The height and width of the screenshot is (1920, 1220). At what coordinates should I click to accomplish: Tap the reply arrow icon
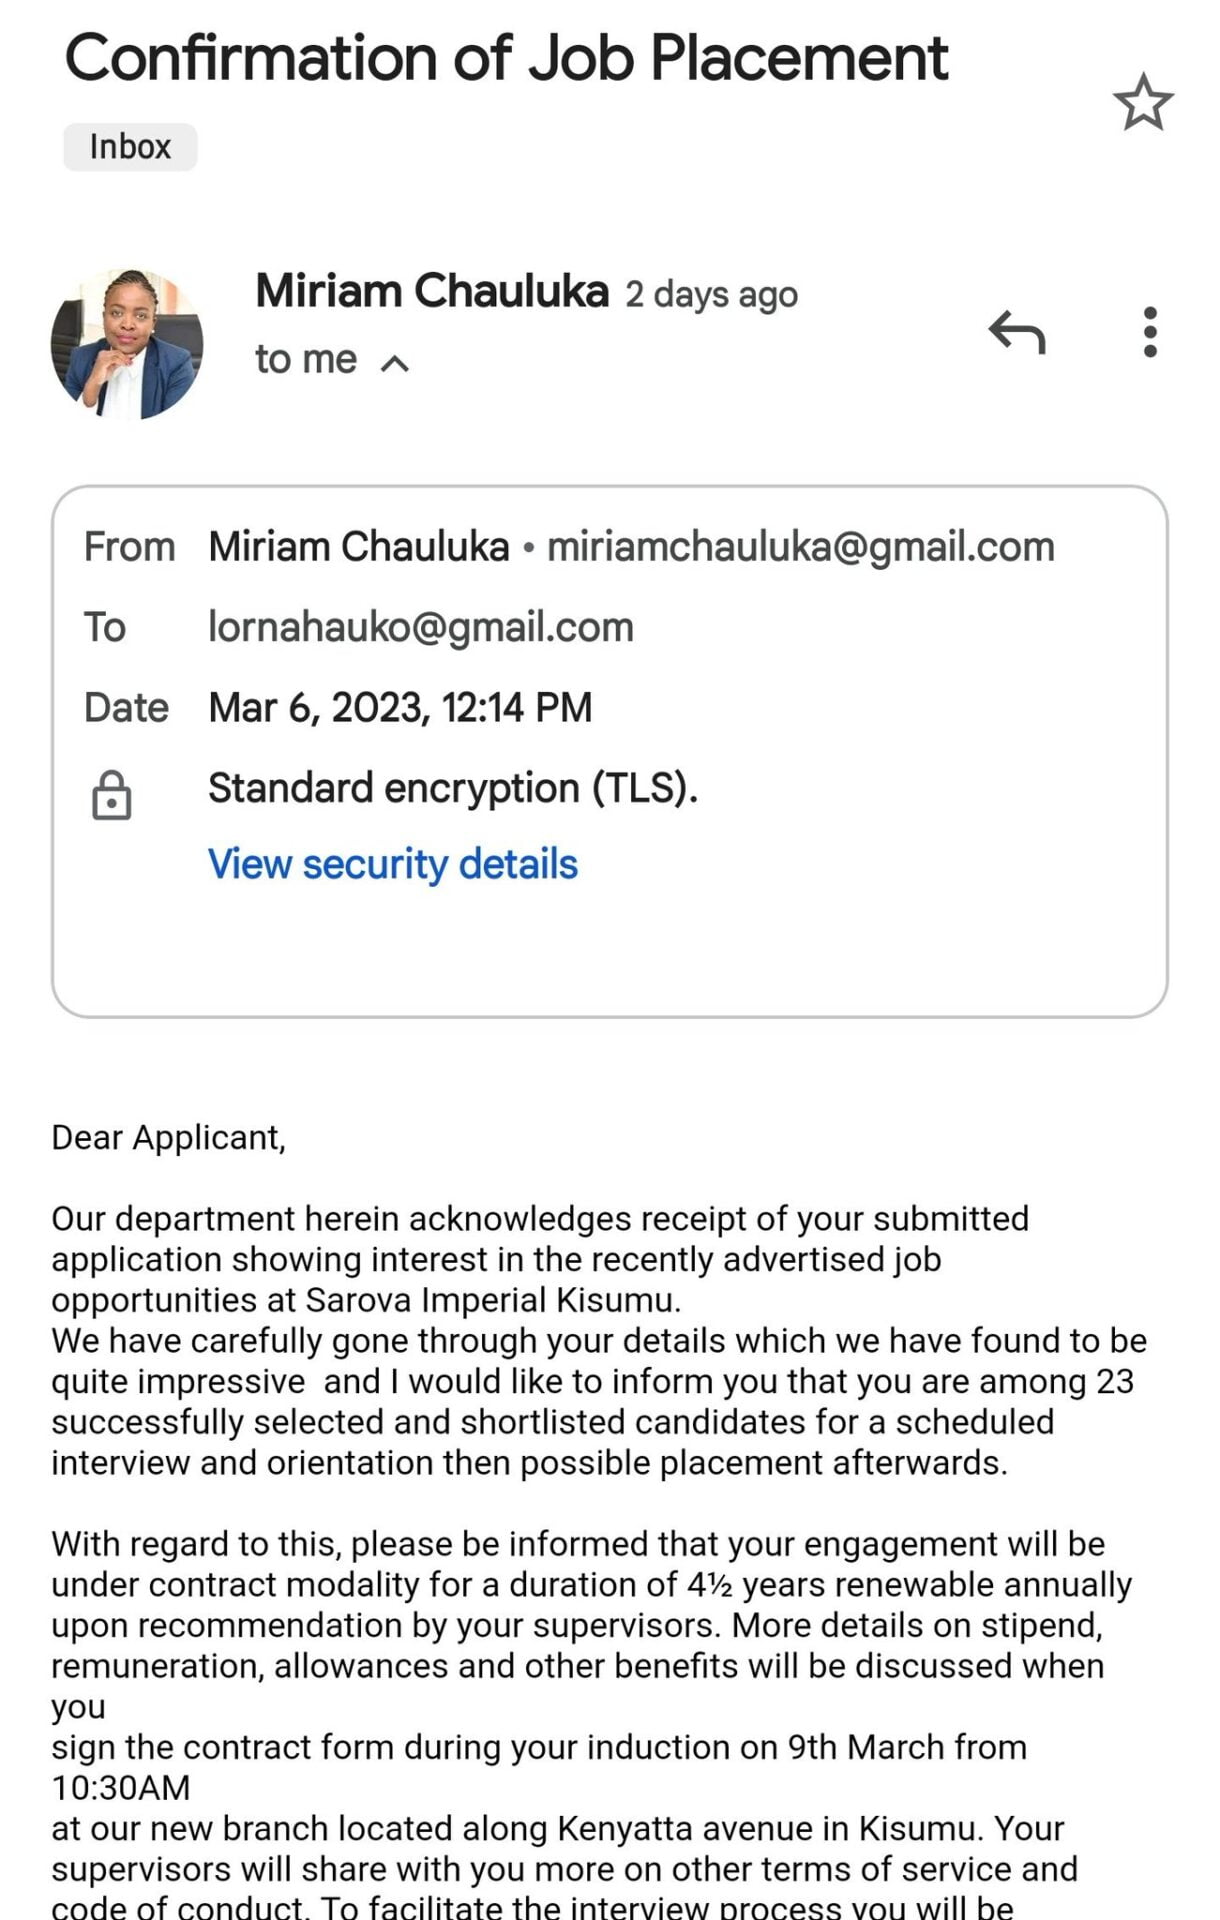(x=1017, y=332)
